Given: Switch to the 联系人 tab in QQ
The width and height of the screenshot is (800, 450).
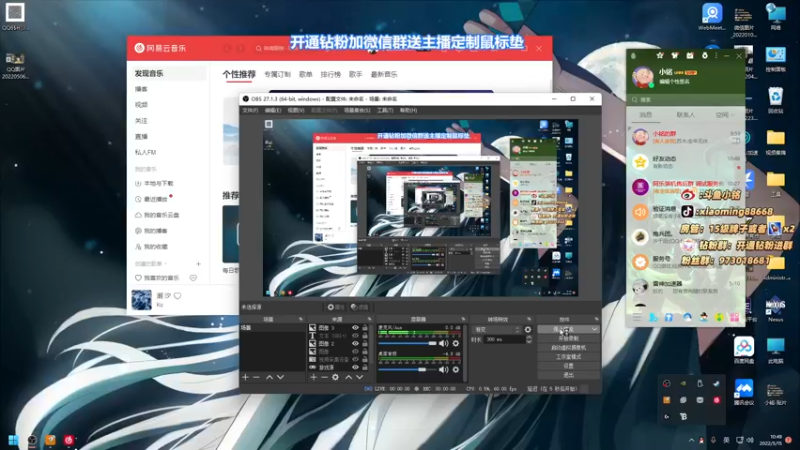Looking at the screenshot, I should [x=685, y=115].
